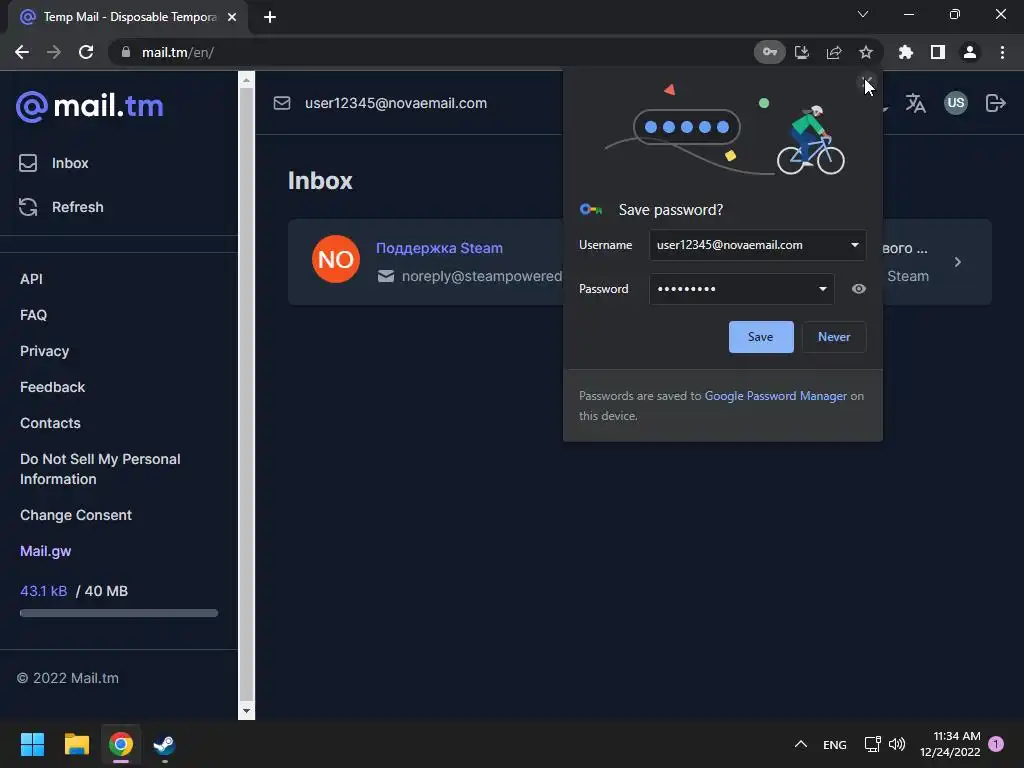Screen dimensions: 1024x768
Task: Click the storage usage progress bar
Action: 119,613
